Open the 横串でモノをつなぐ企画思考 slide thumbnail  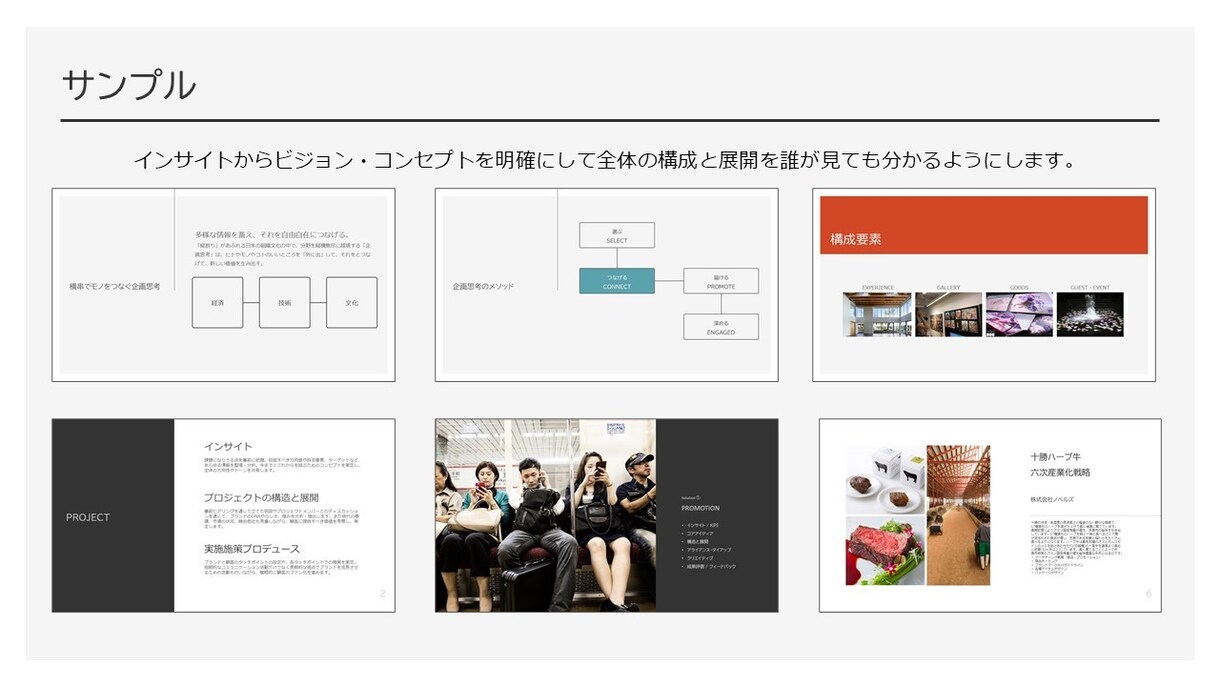pos(223,285)
